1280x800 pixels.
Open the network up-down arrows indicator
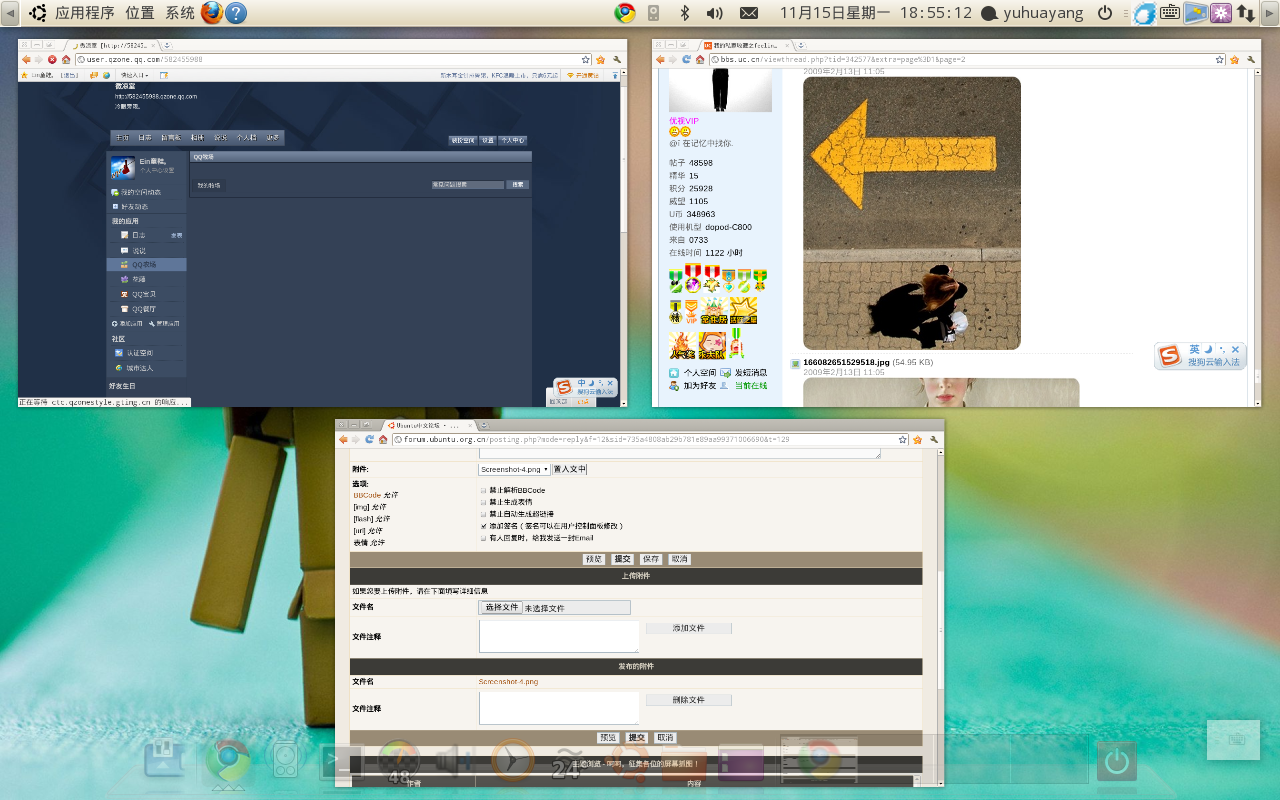(x=1246, y=13)
